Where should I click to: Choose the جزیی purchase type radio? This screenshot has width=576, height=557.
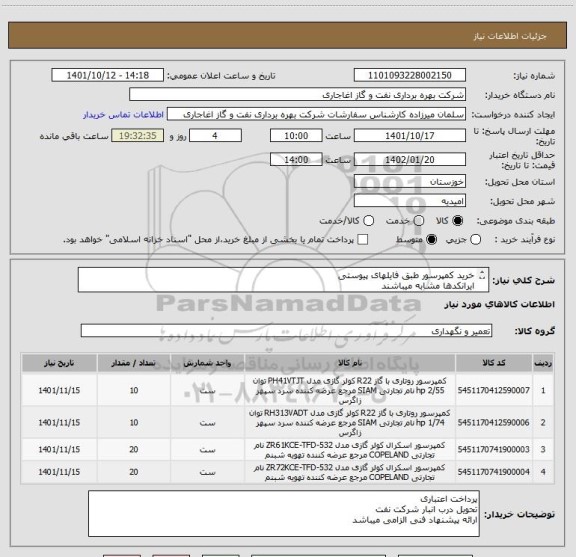pyautogui.click(x=476, y=240)
